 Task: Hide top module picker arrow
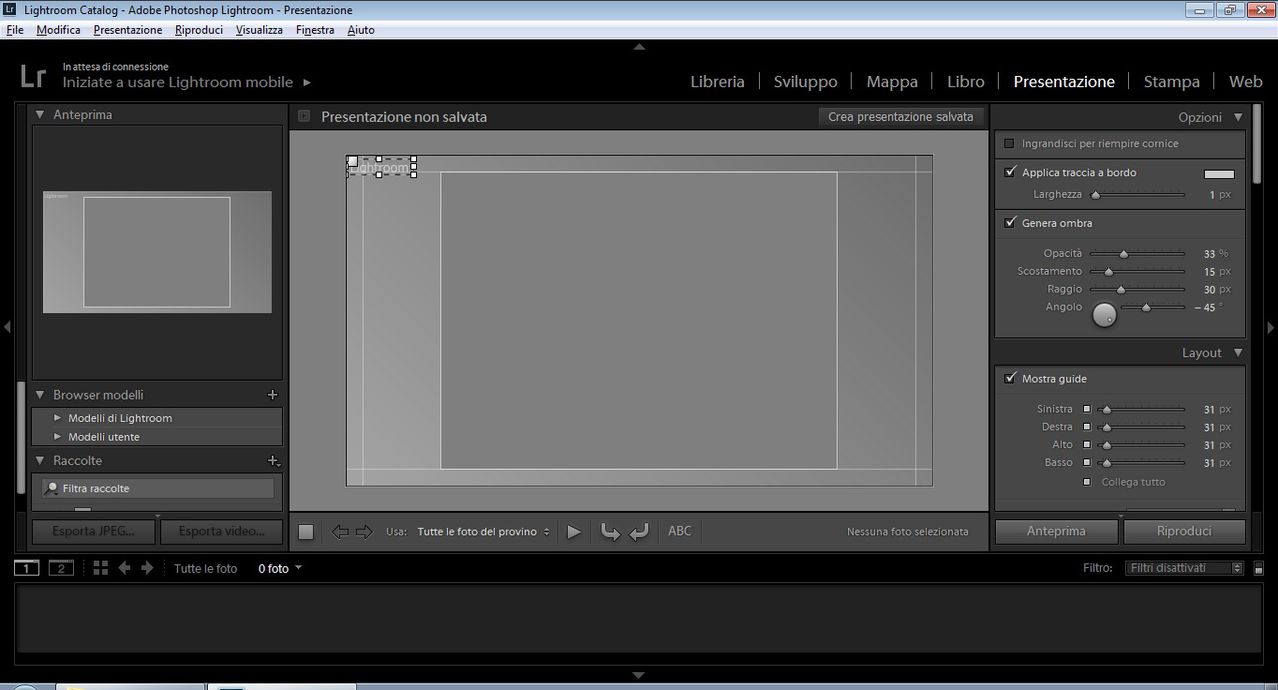639,46
